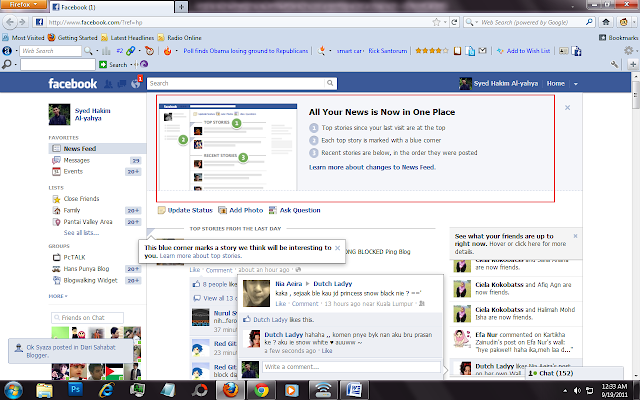Open Pantai Valley Area list
Viewport: 640px width, 400px height.
tap(88, 222)
